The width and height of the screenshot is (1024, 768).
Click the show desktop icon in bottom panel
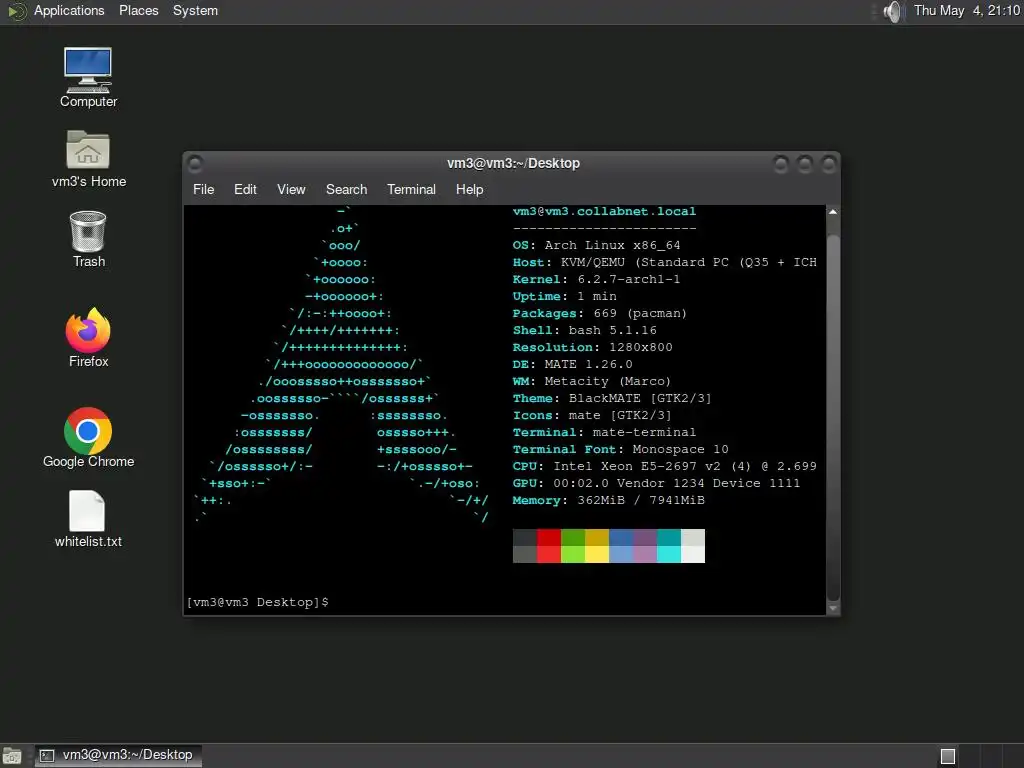click(x=12, y=756)
